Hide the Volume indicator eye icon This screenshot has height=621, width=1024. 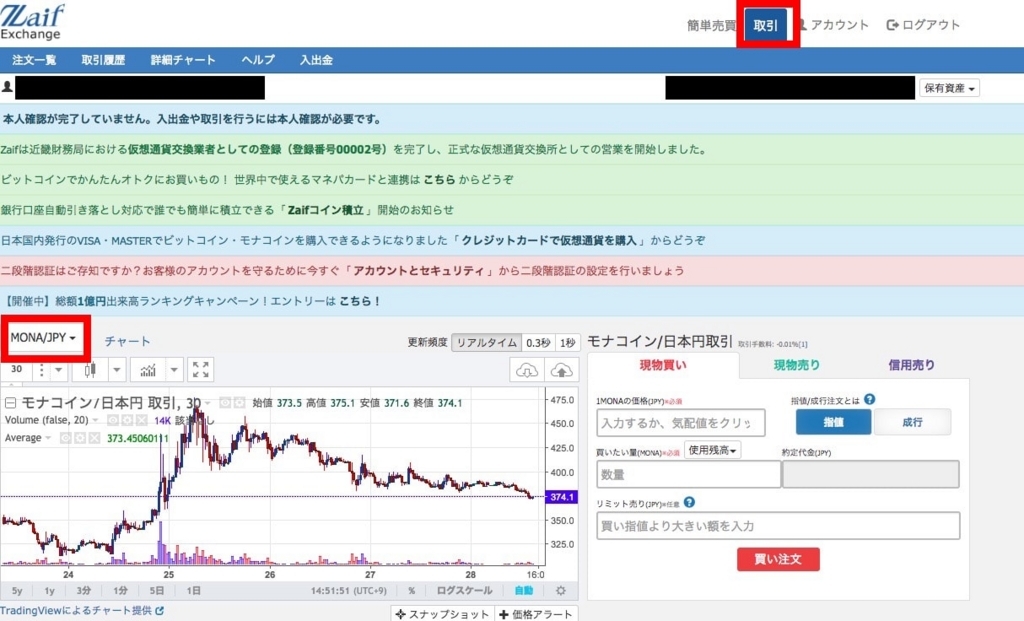point(113,420)
